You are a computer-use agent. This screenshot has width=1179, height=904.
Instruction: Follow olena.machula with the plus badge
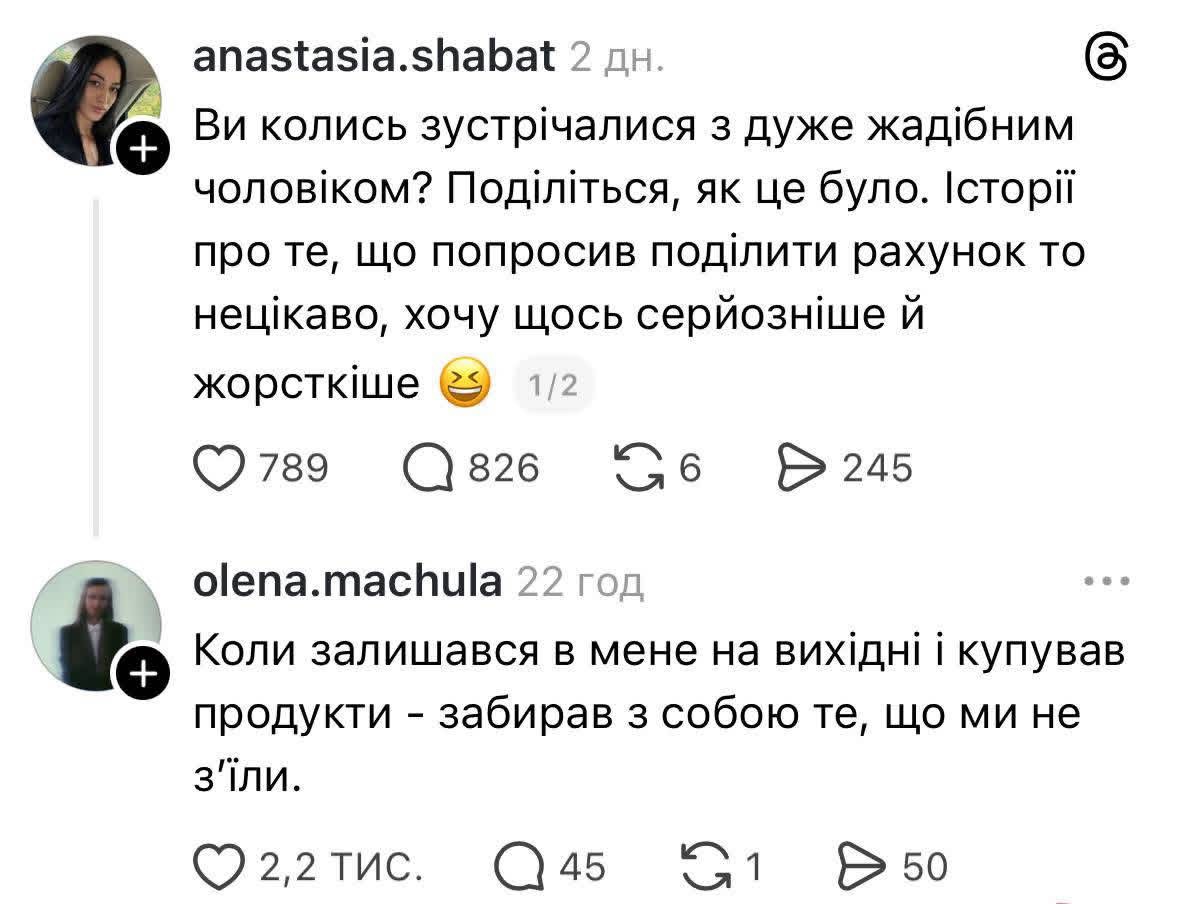coord(143,673)
